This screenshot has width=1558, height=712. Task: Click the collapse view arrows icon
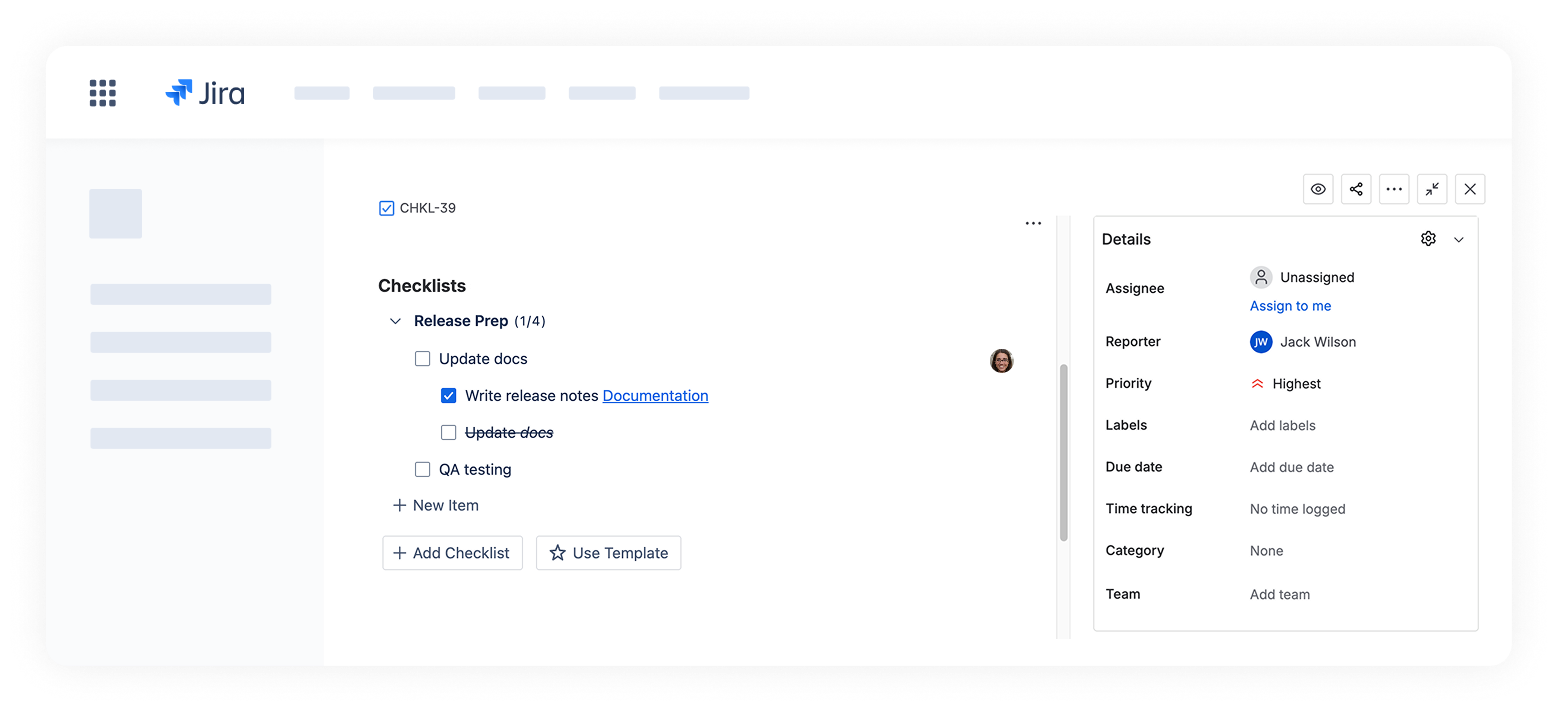click(1432, 189)
